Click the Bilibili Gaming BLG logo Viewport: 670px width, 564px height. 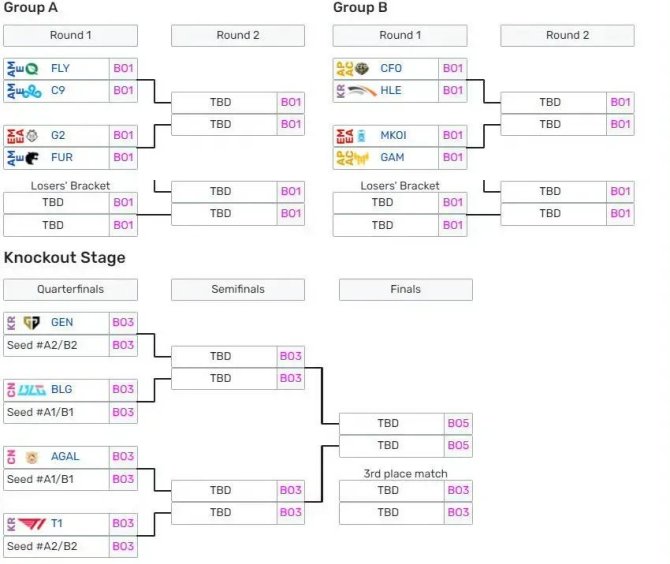[x=32, y=390]
